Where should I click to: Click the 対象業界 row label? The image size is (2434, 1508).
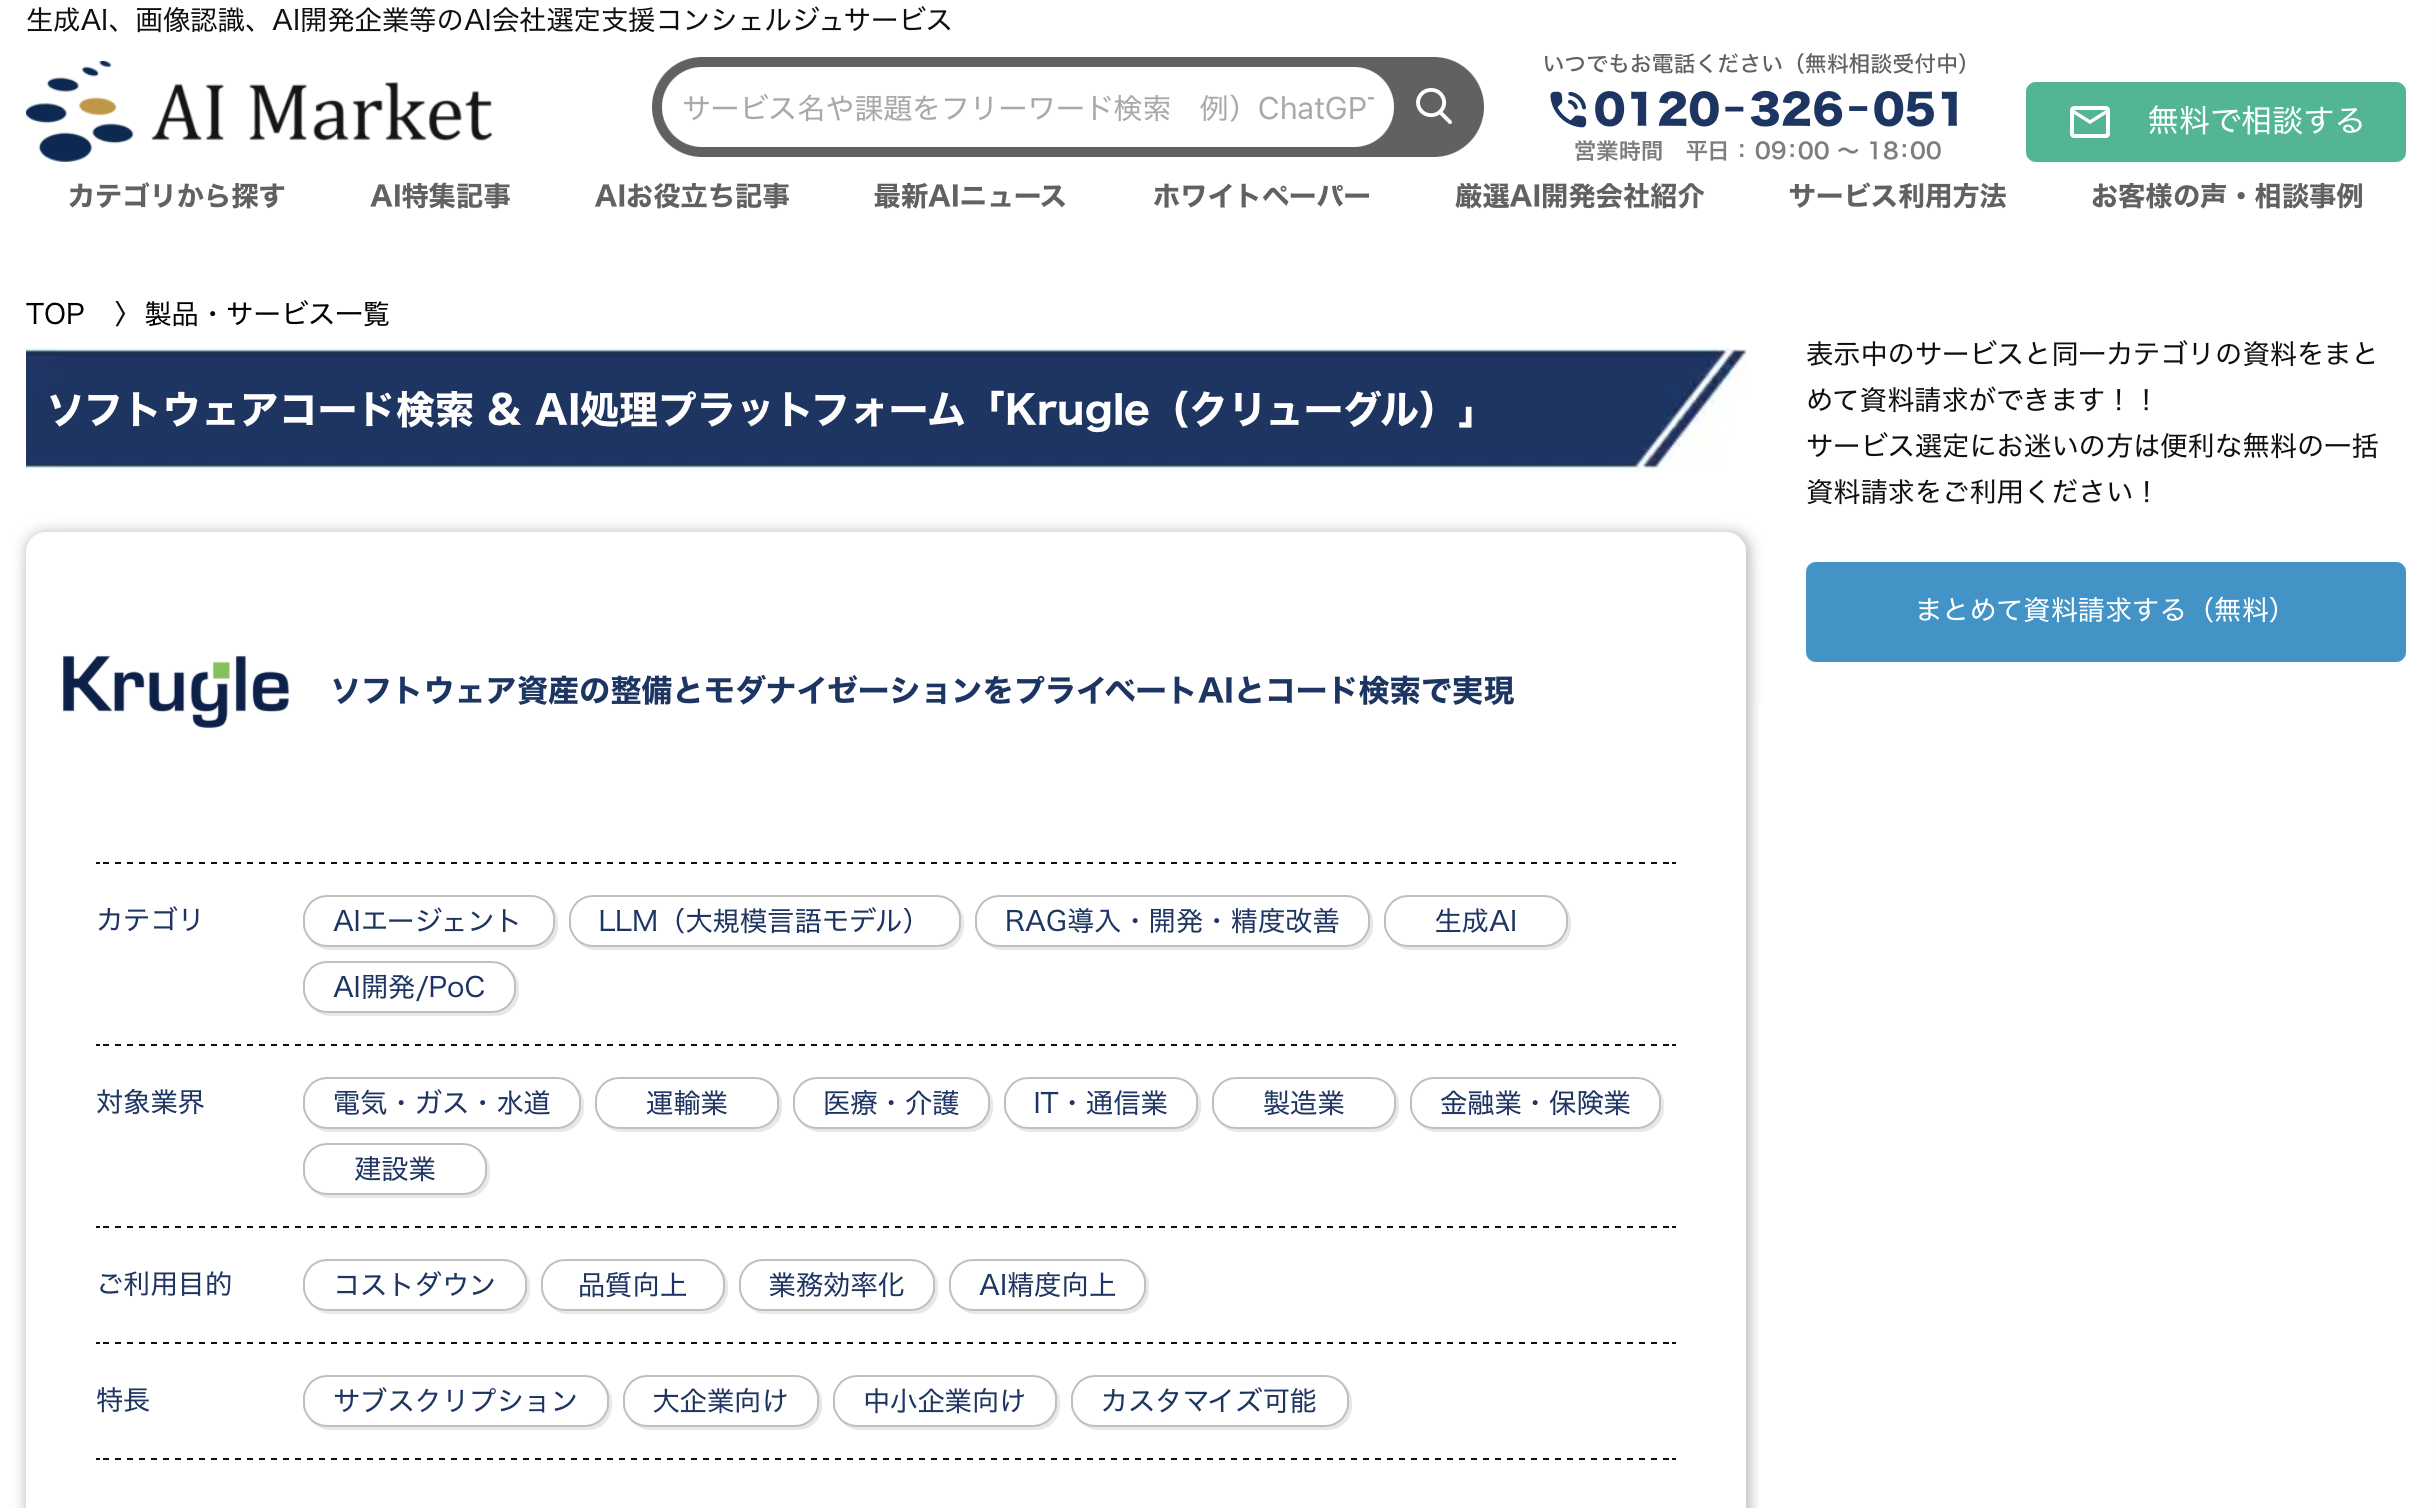pos(150,1102)
